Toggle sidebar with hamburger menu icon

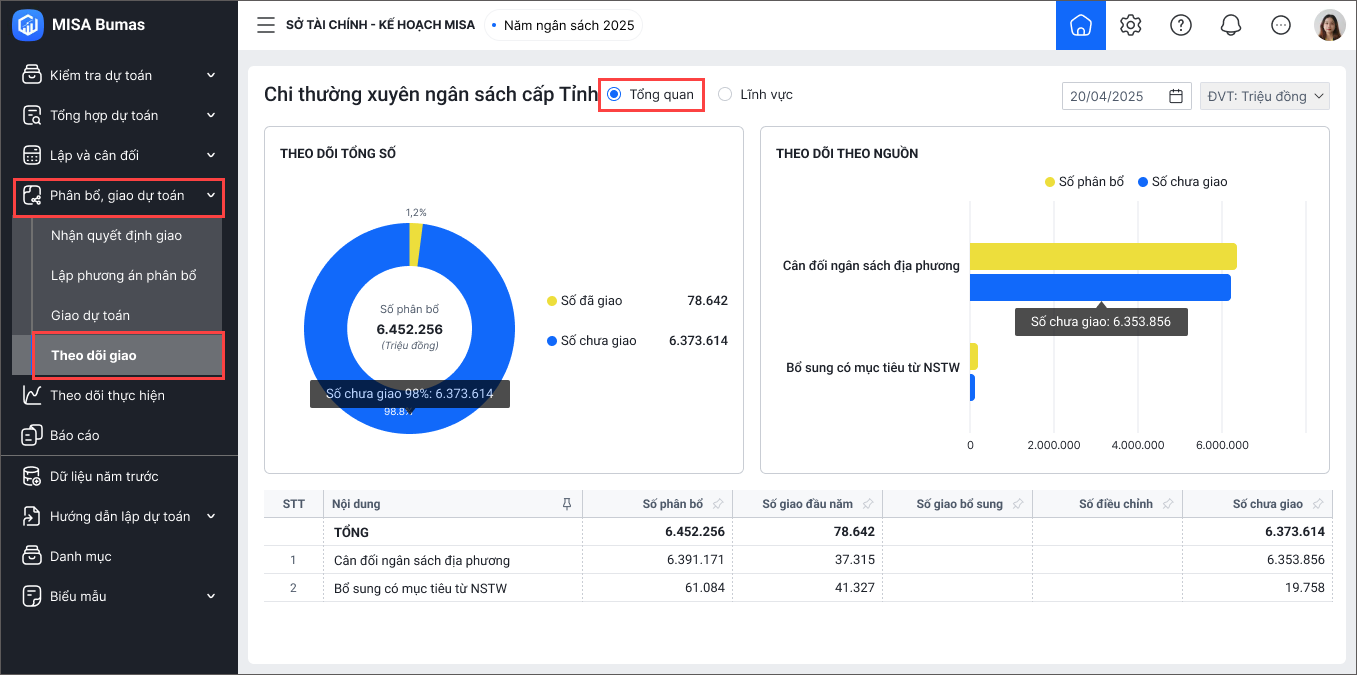[x=265, y=25]
